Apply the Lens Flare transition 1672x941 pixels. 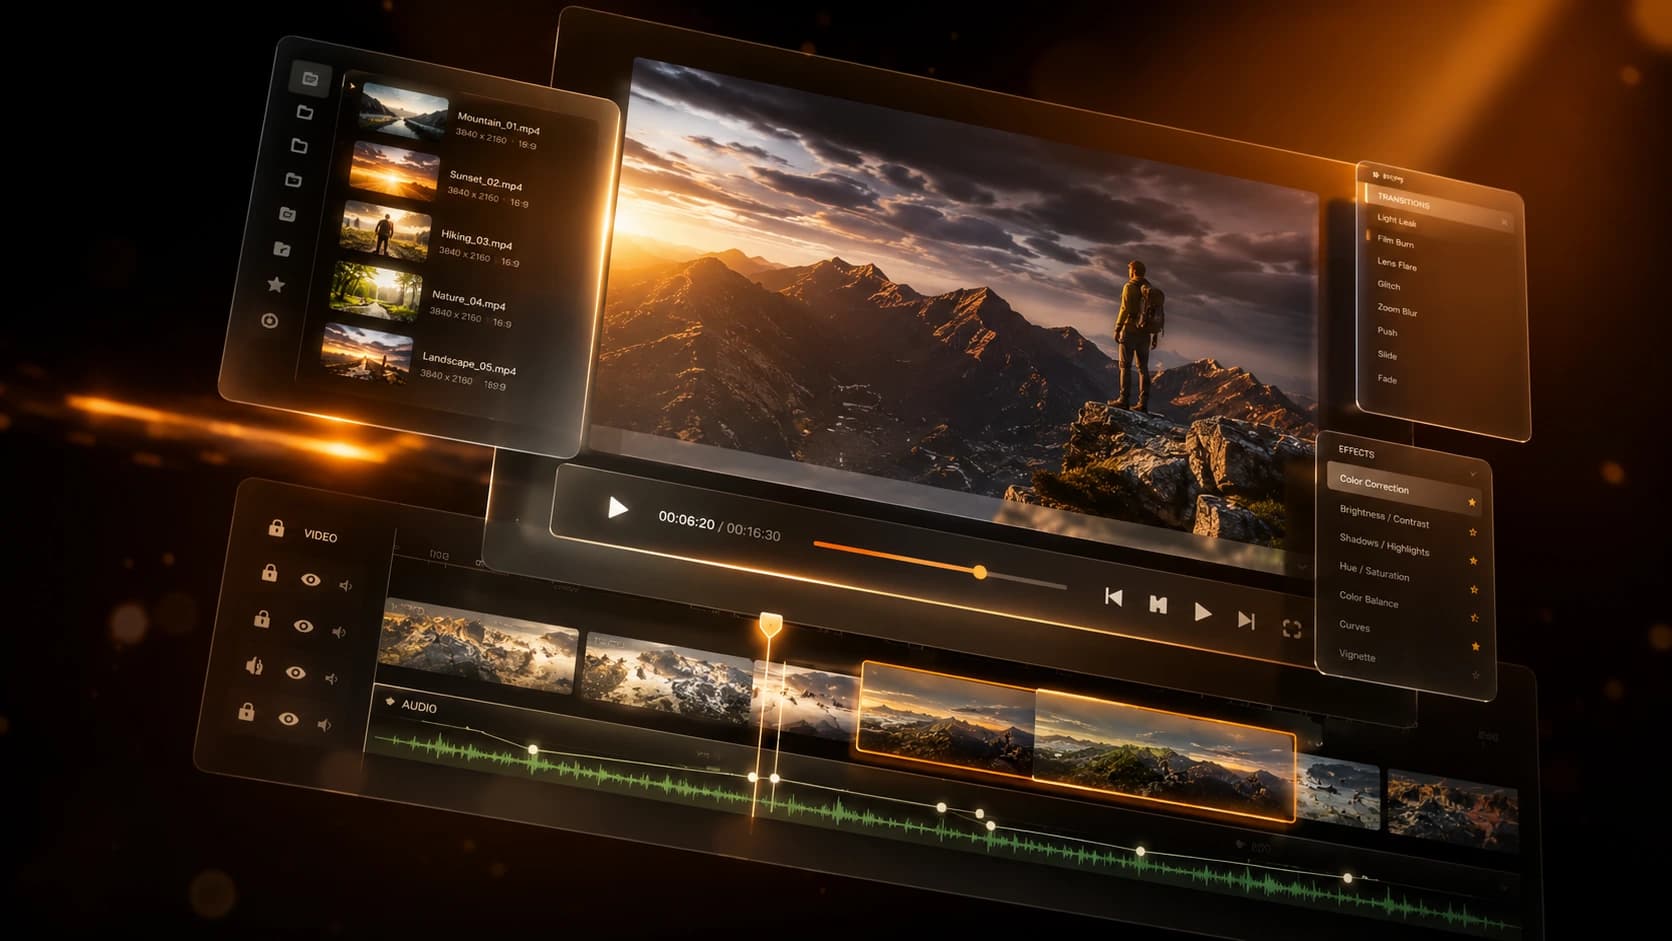(x=1397, y=265)
